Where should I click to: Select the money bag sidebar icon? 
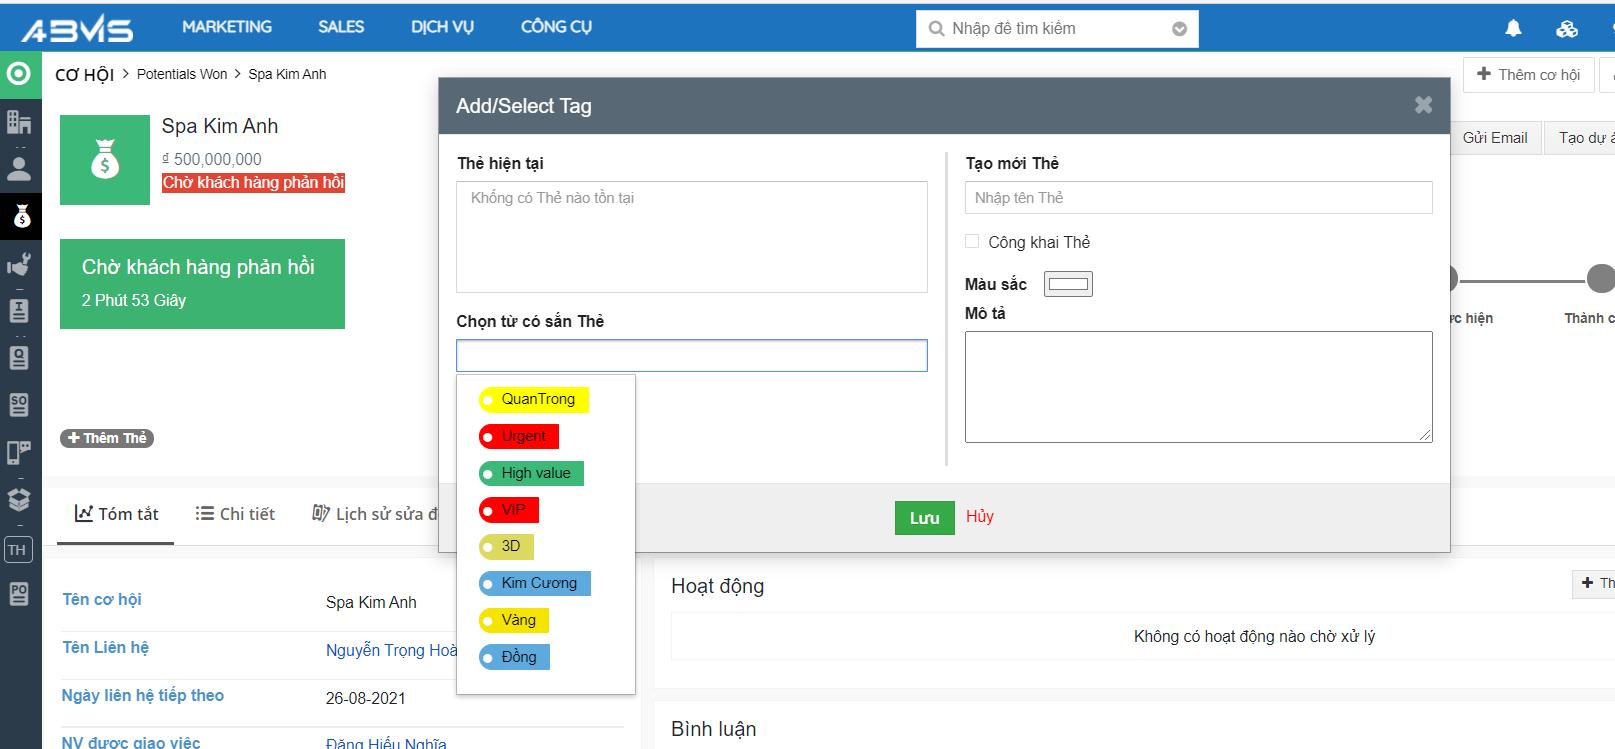coord(21,216)
